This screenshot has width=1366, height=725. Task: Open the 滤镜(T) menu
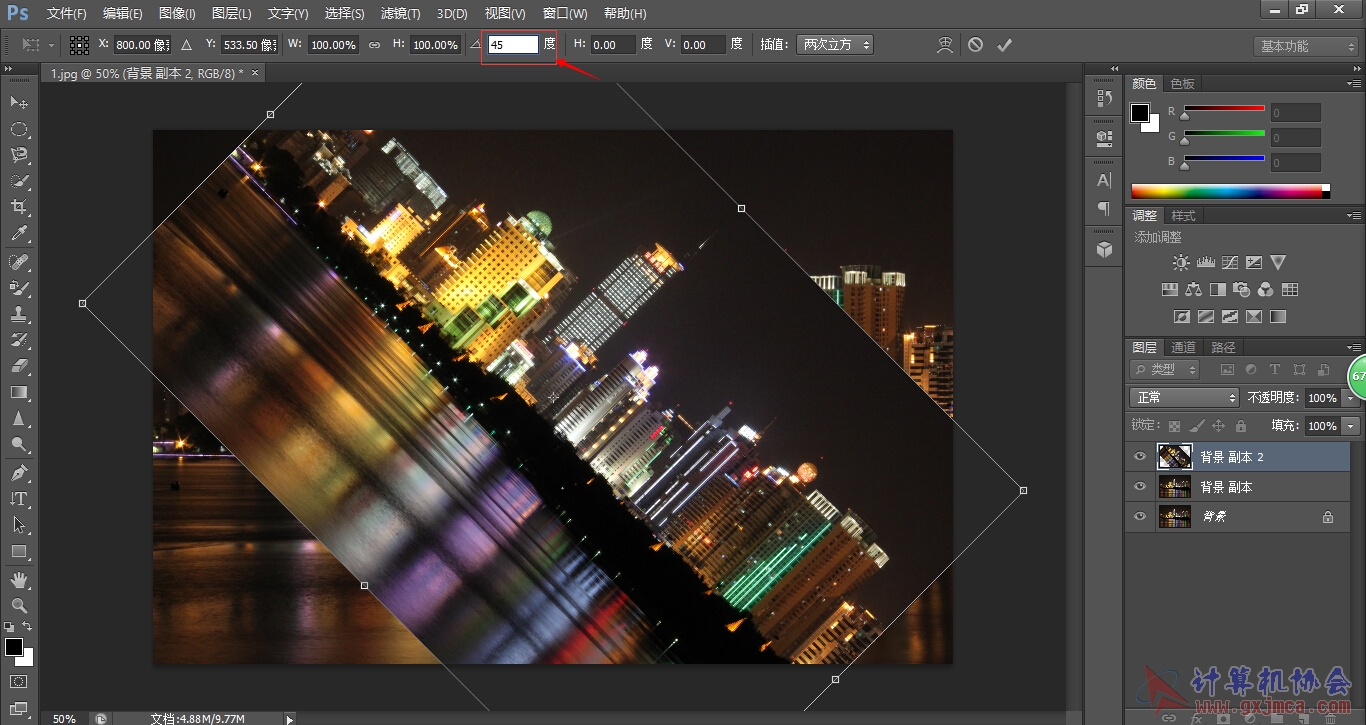pyautogui.click(x=401, y=14)
